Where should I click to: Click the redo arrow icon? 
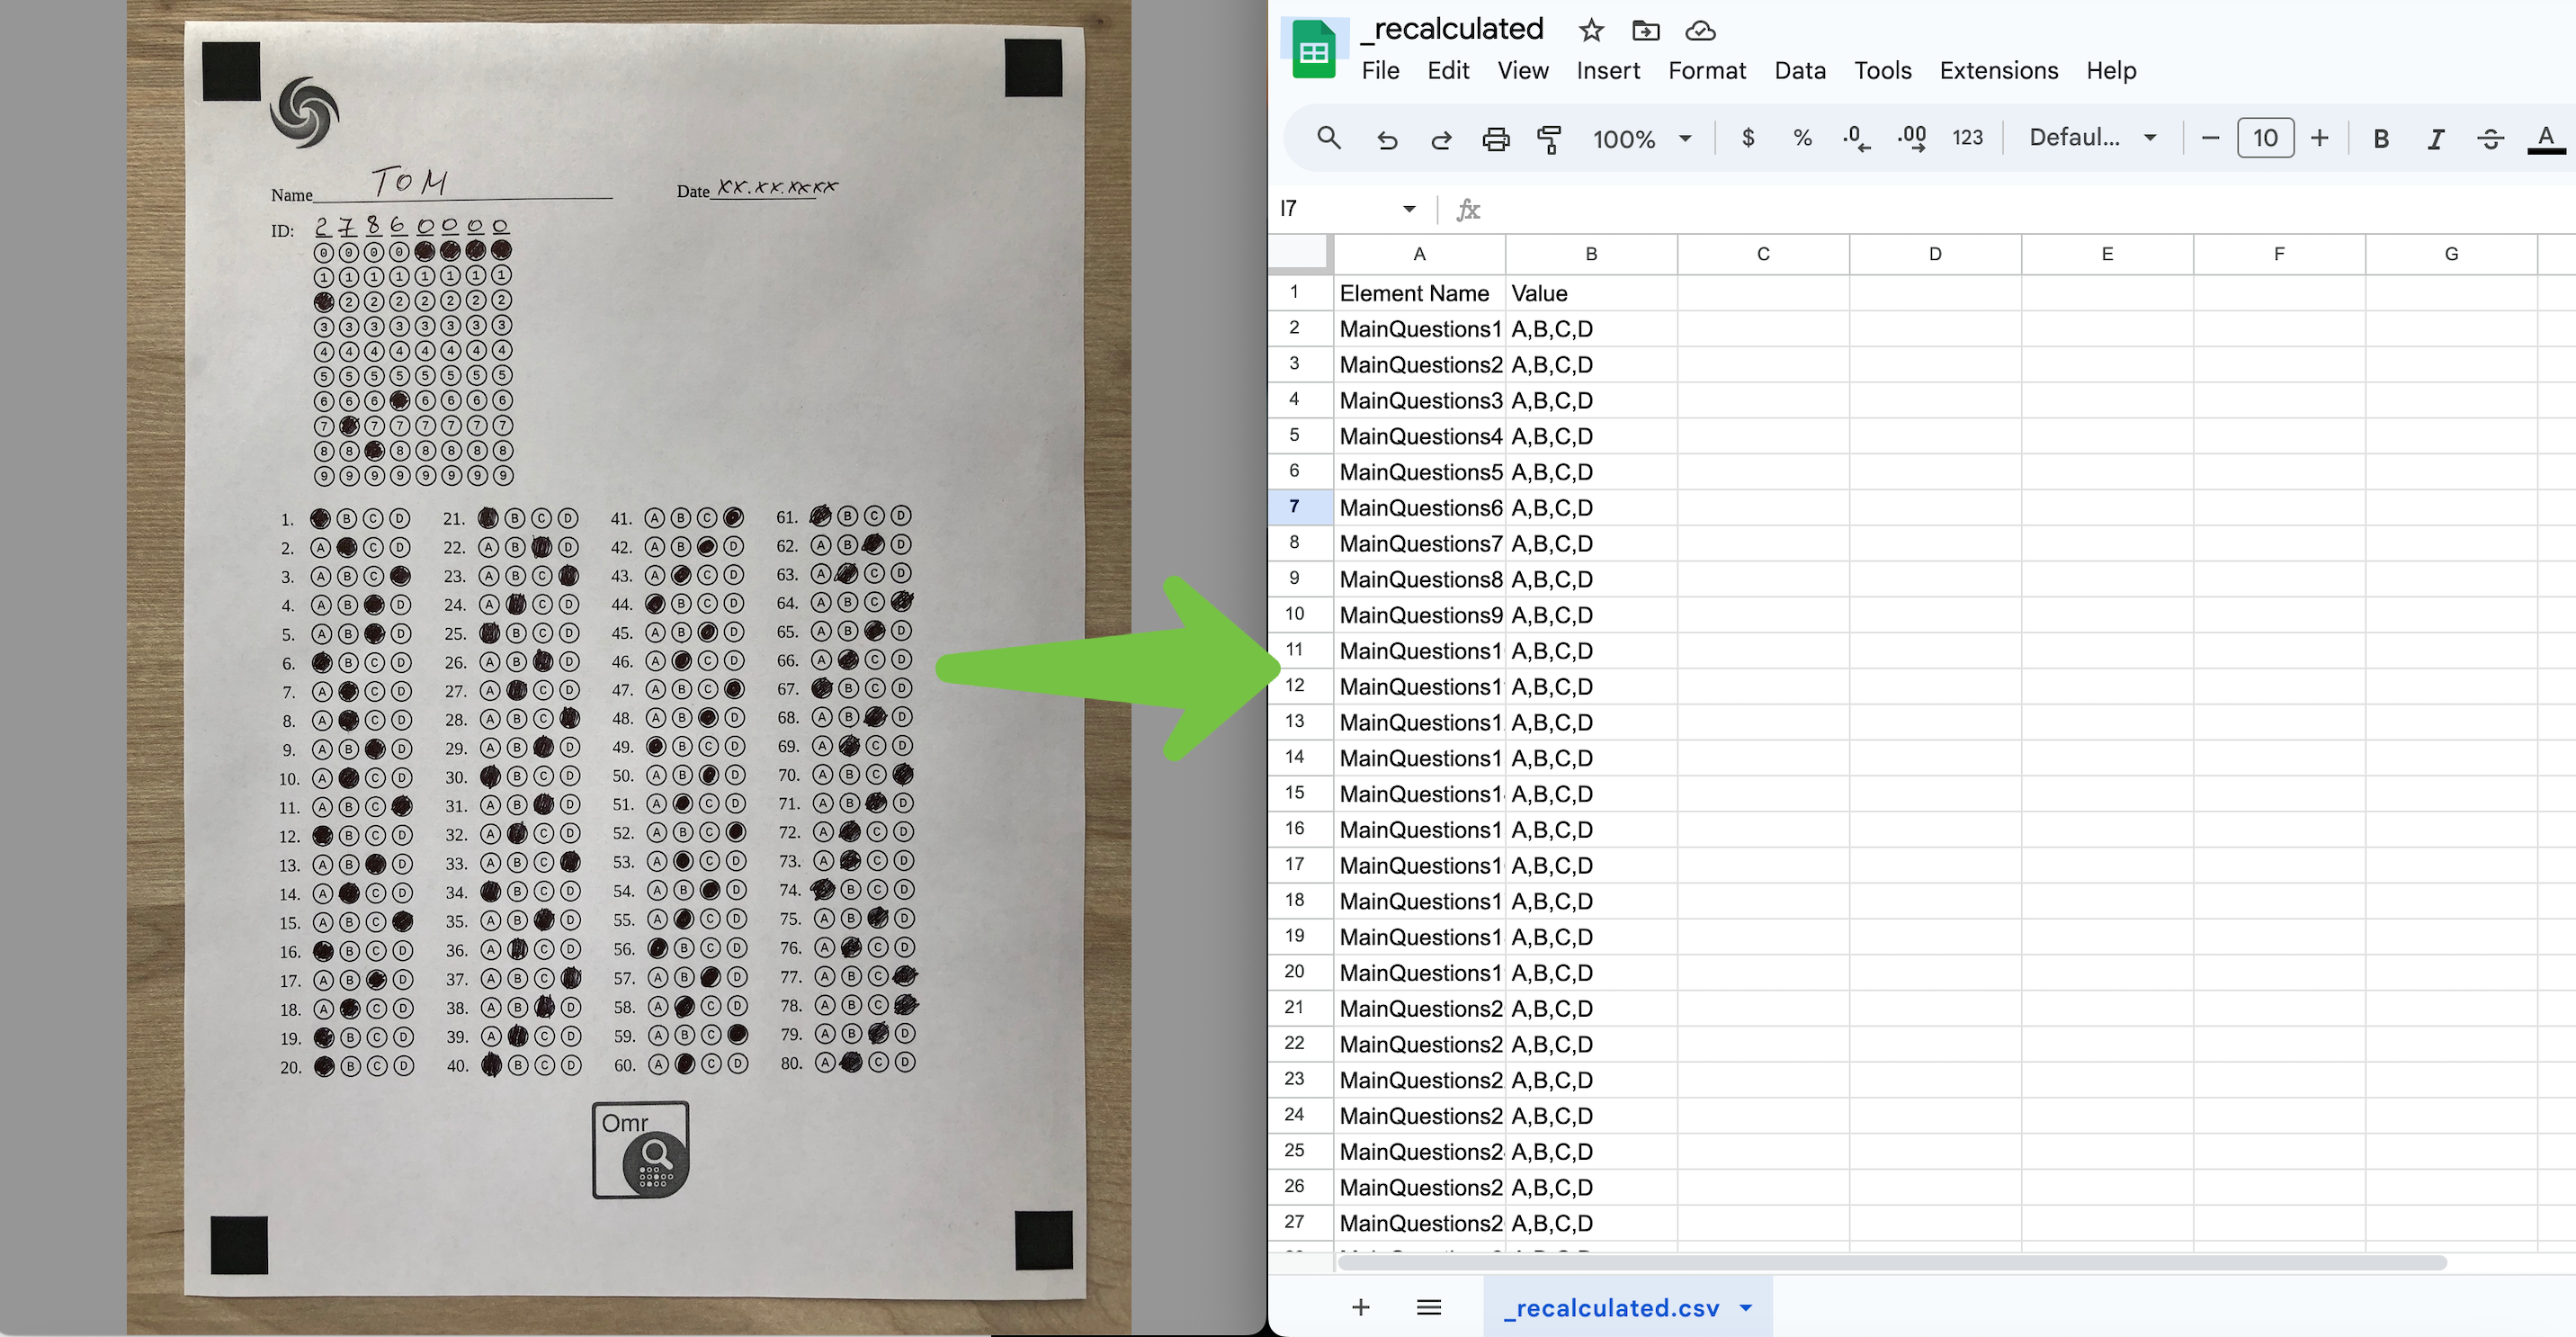click(x=1440, y=136)
